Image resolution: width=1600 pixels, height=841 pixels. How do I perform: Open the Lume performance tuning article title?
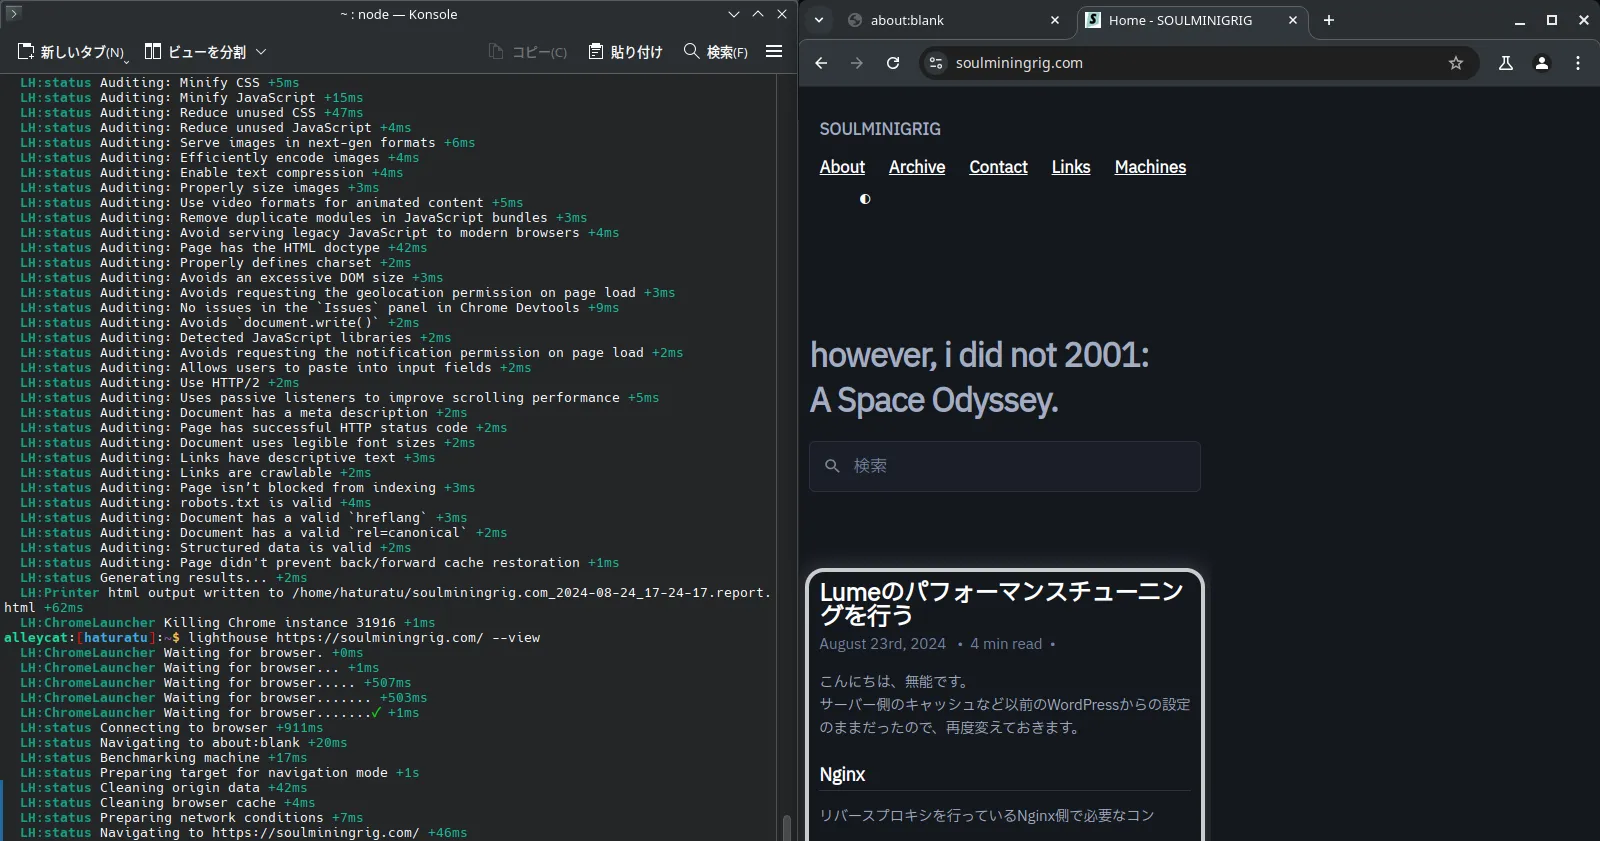tap(1001, 603)
